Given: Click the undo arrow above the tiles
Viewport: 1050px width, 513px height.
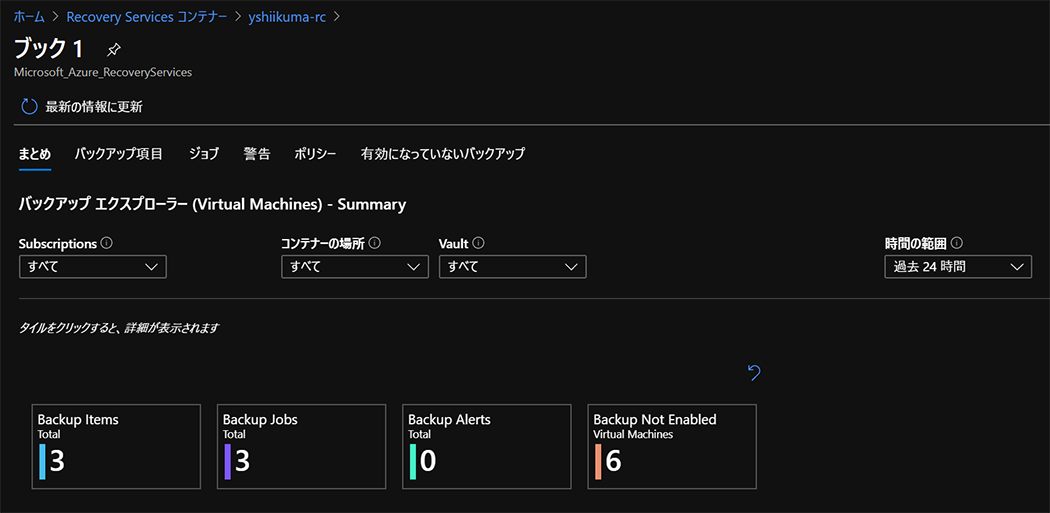Looking at the screenshot, I should (754, 372).
